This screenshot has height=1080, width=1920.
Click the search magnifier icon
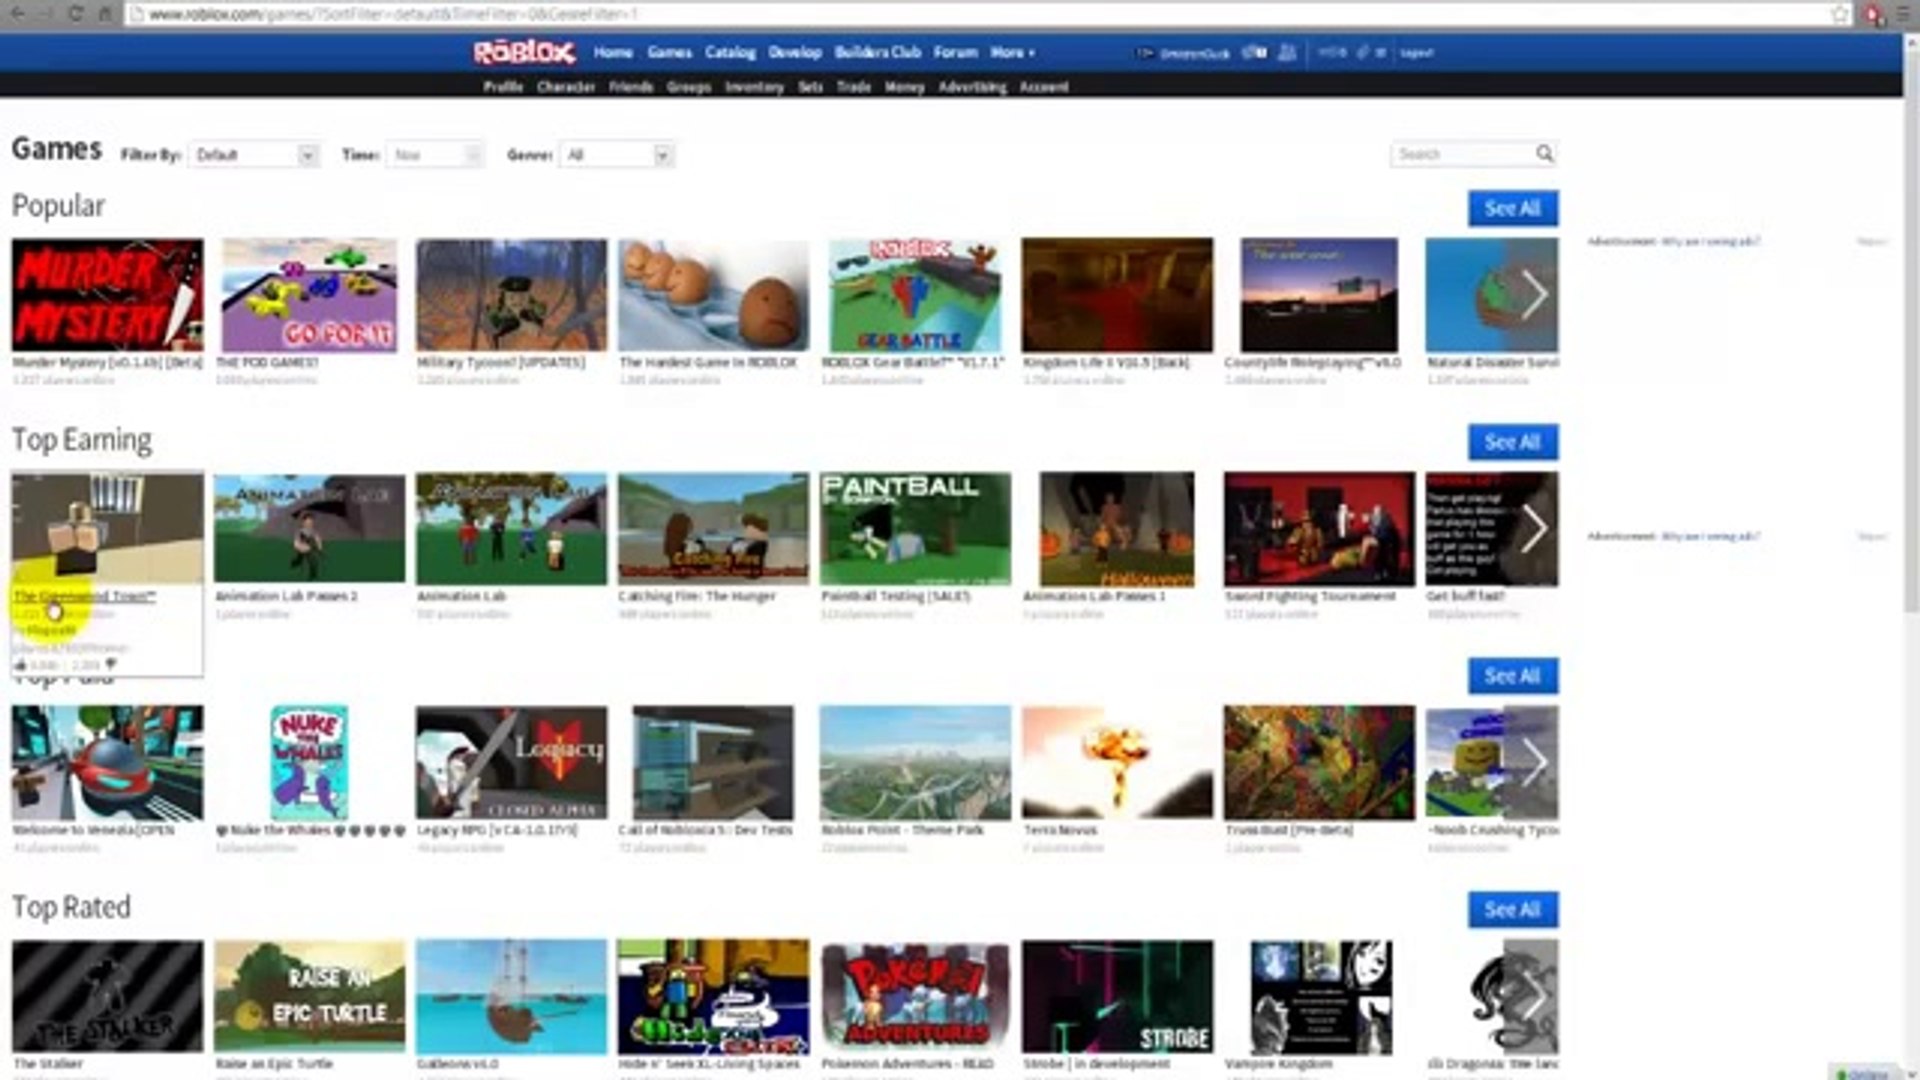click(x=1544, y=154)
